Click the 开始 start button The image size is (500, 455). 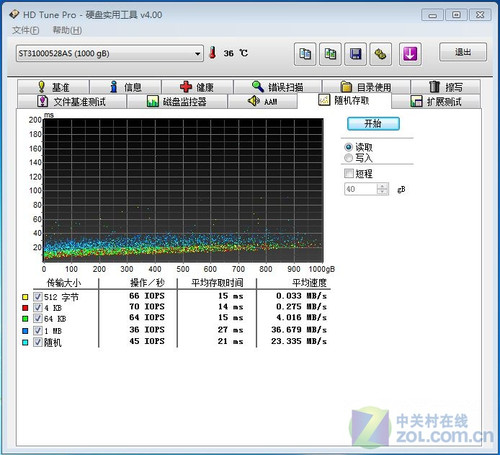pos(373,124)
